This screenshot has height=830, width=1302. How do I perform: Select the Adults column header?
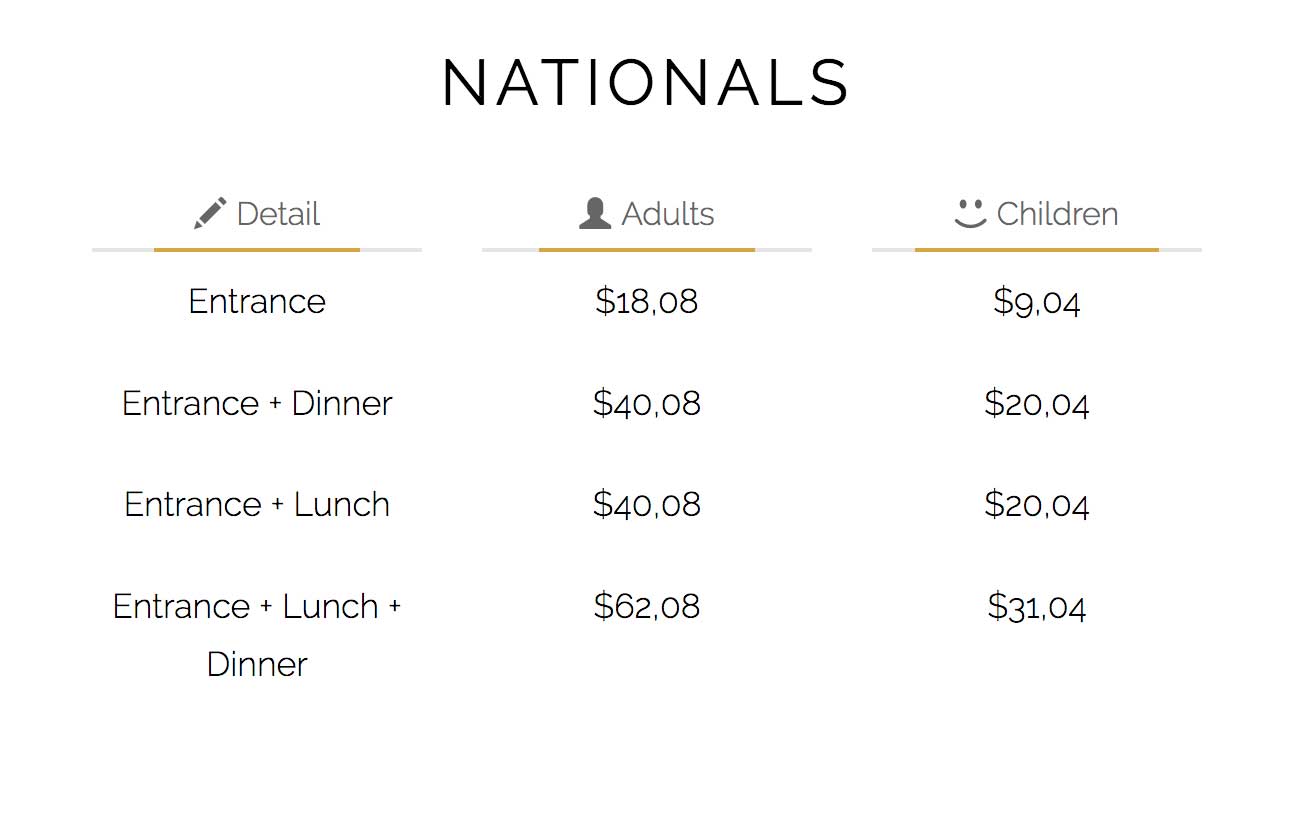tap(647, 214)
